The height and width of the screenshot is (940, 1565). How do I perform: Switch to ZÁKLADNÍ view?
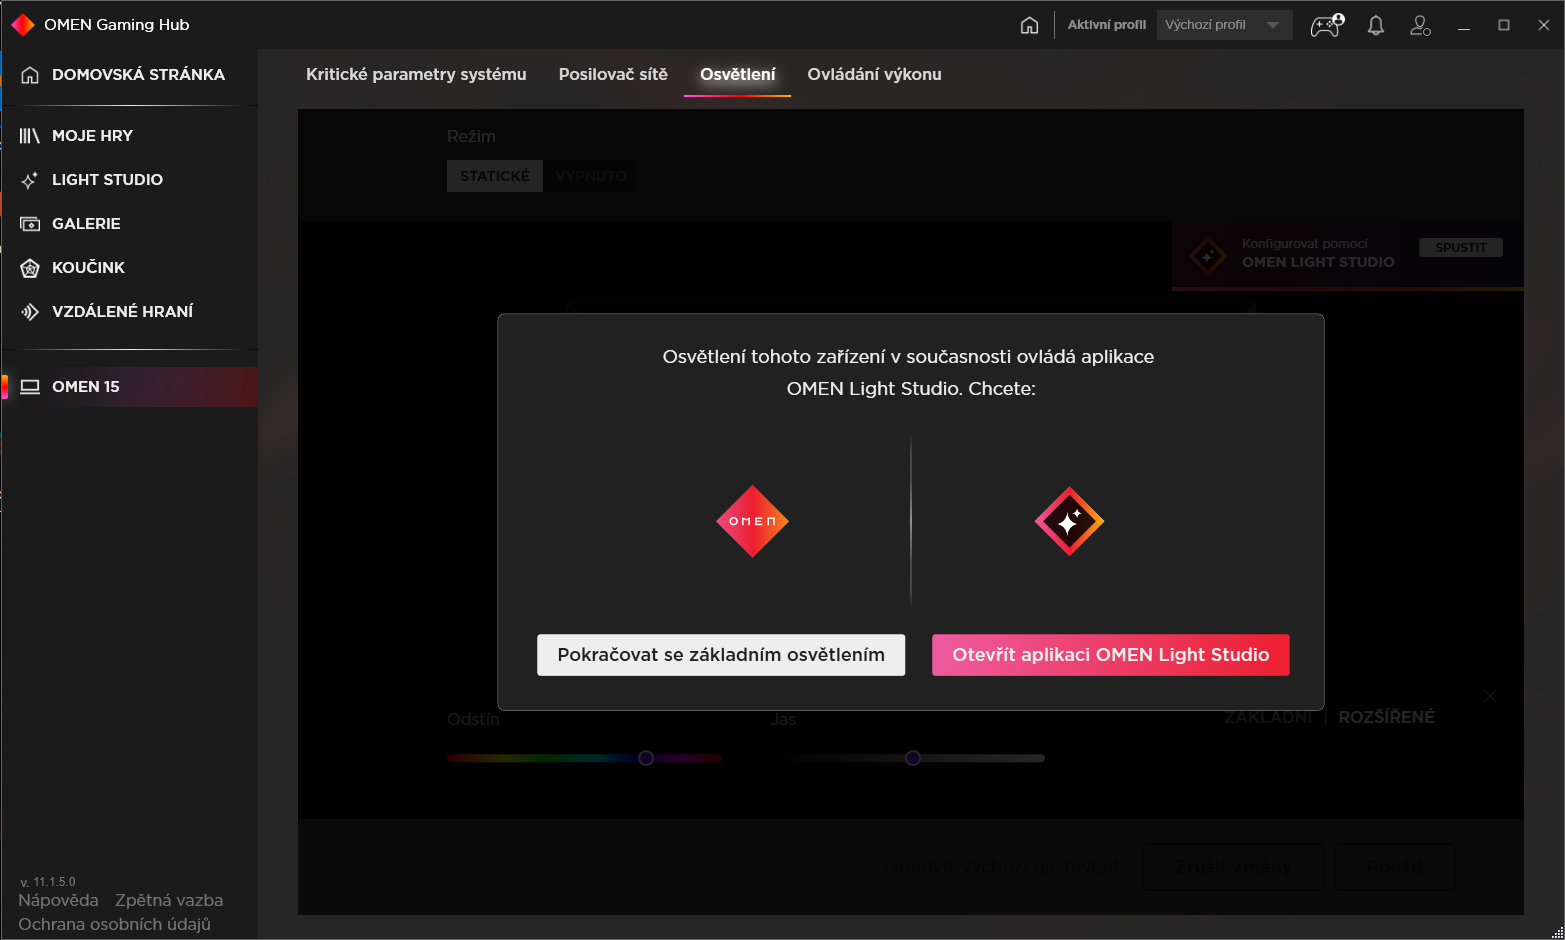pyautogui.click(x=1268, y=717)
